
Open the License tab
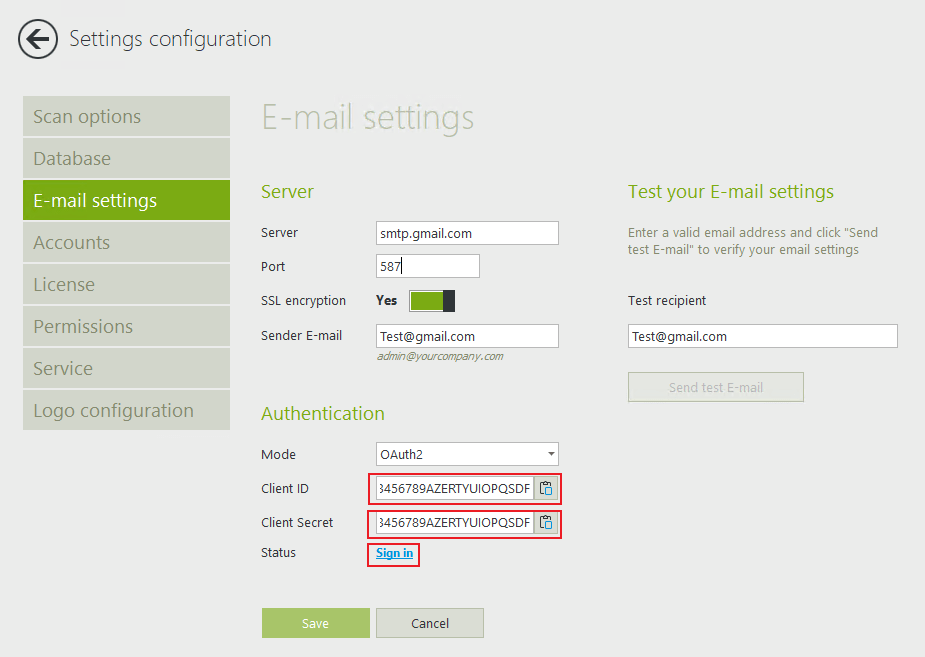[x=126, y=285]
